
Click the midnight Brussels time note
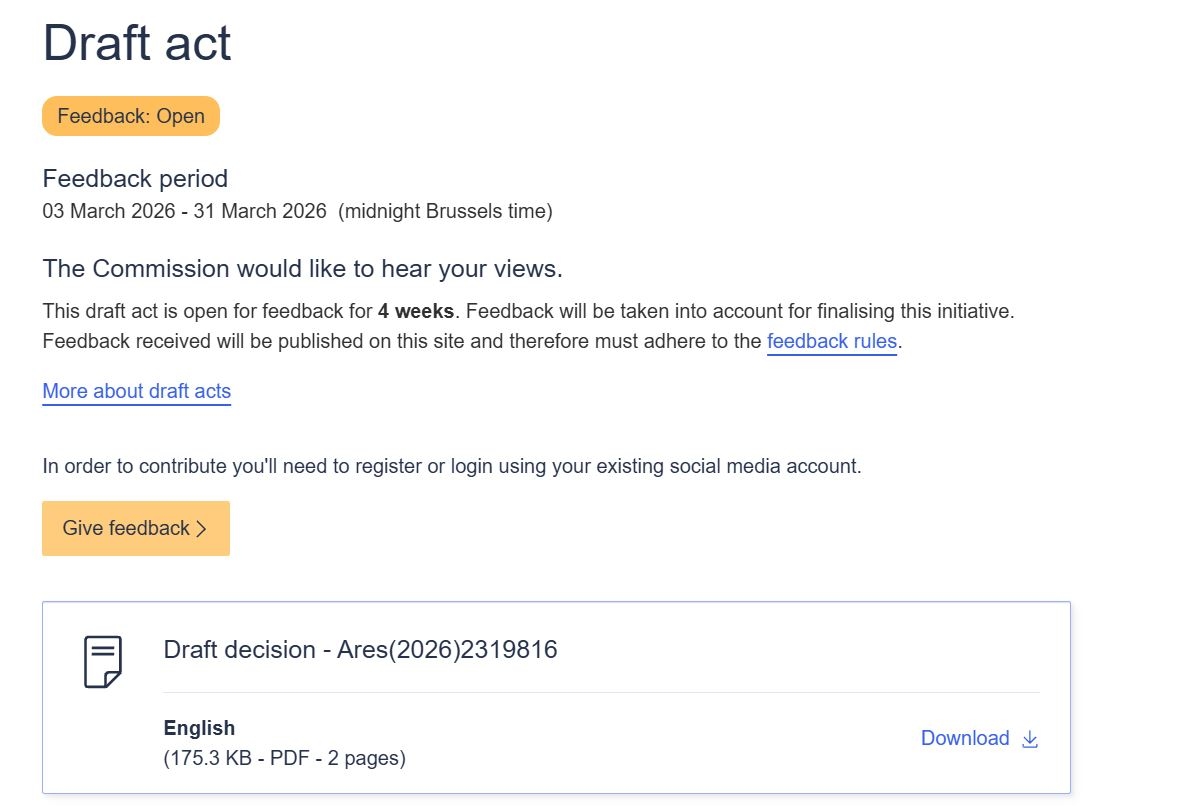tap(445, 211)
